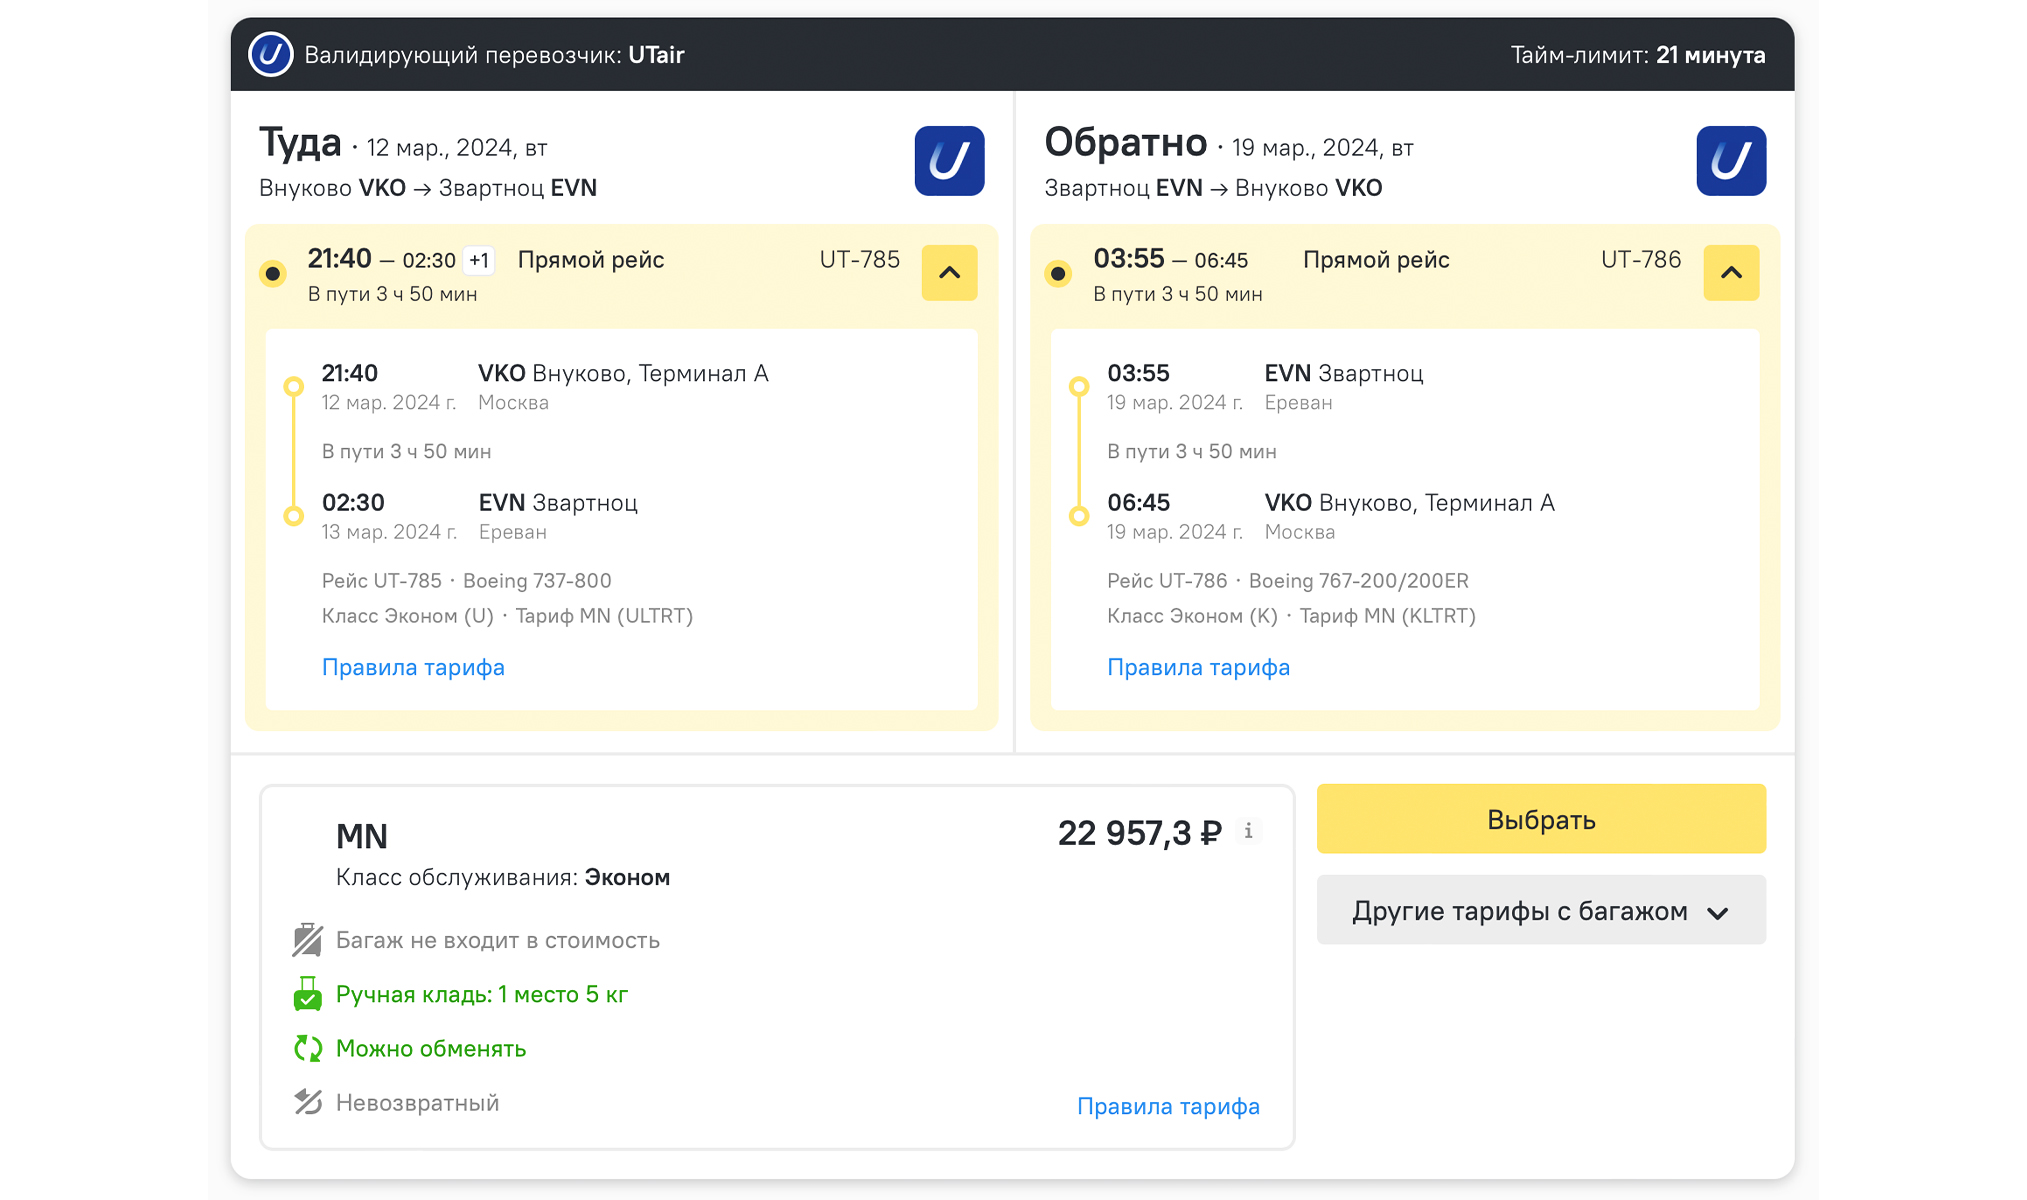The height and width of the screenshot is (1200, 2027).
Task: Click the 'Туда' outbound section heading
Action: tap(300, 143)
